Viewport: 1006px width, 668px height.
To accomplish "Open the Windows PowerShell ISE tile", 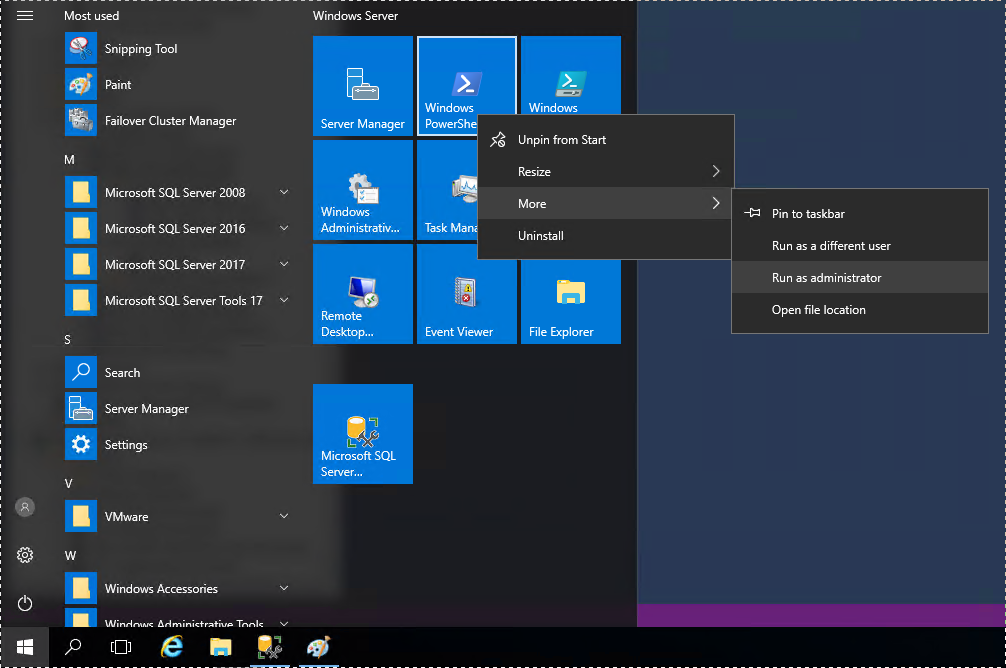I will click(x=570, y=76).
